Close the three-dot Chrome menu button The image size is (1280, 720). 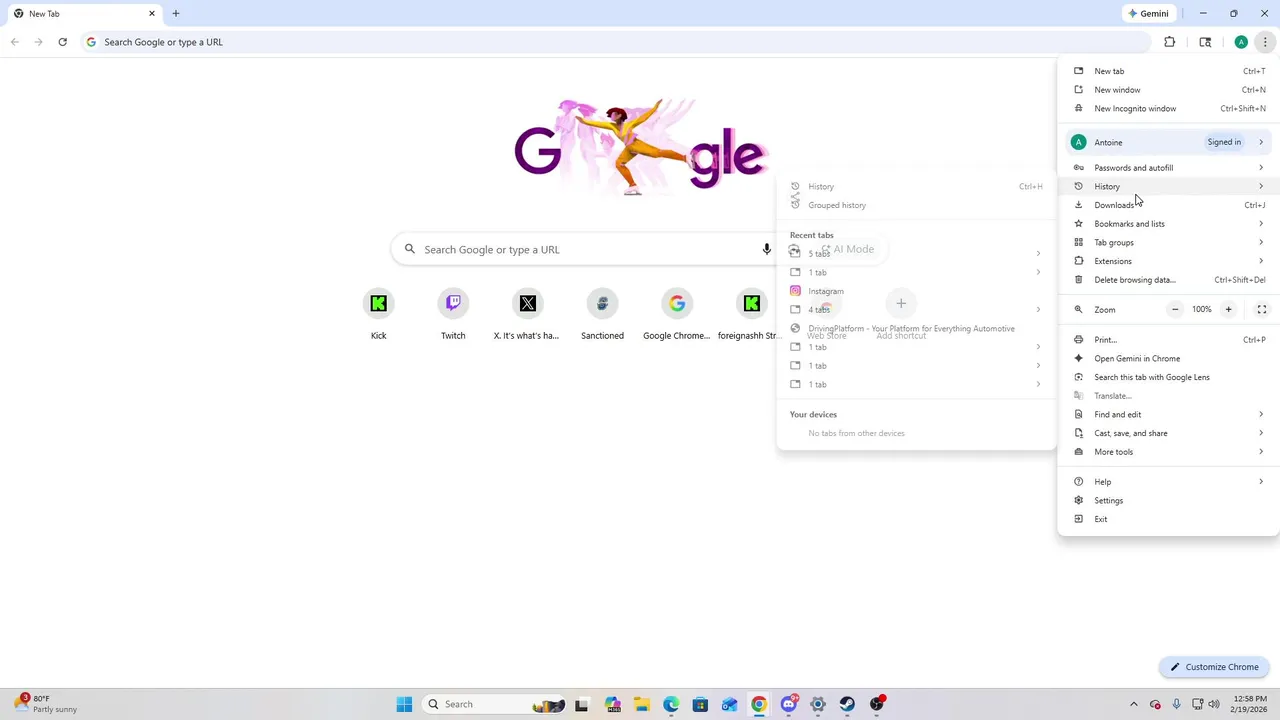tap(1265, 42)
